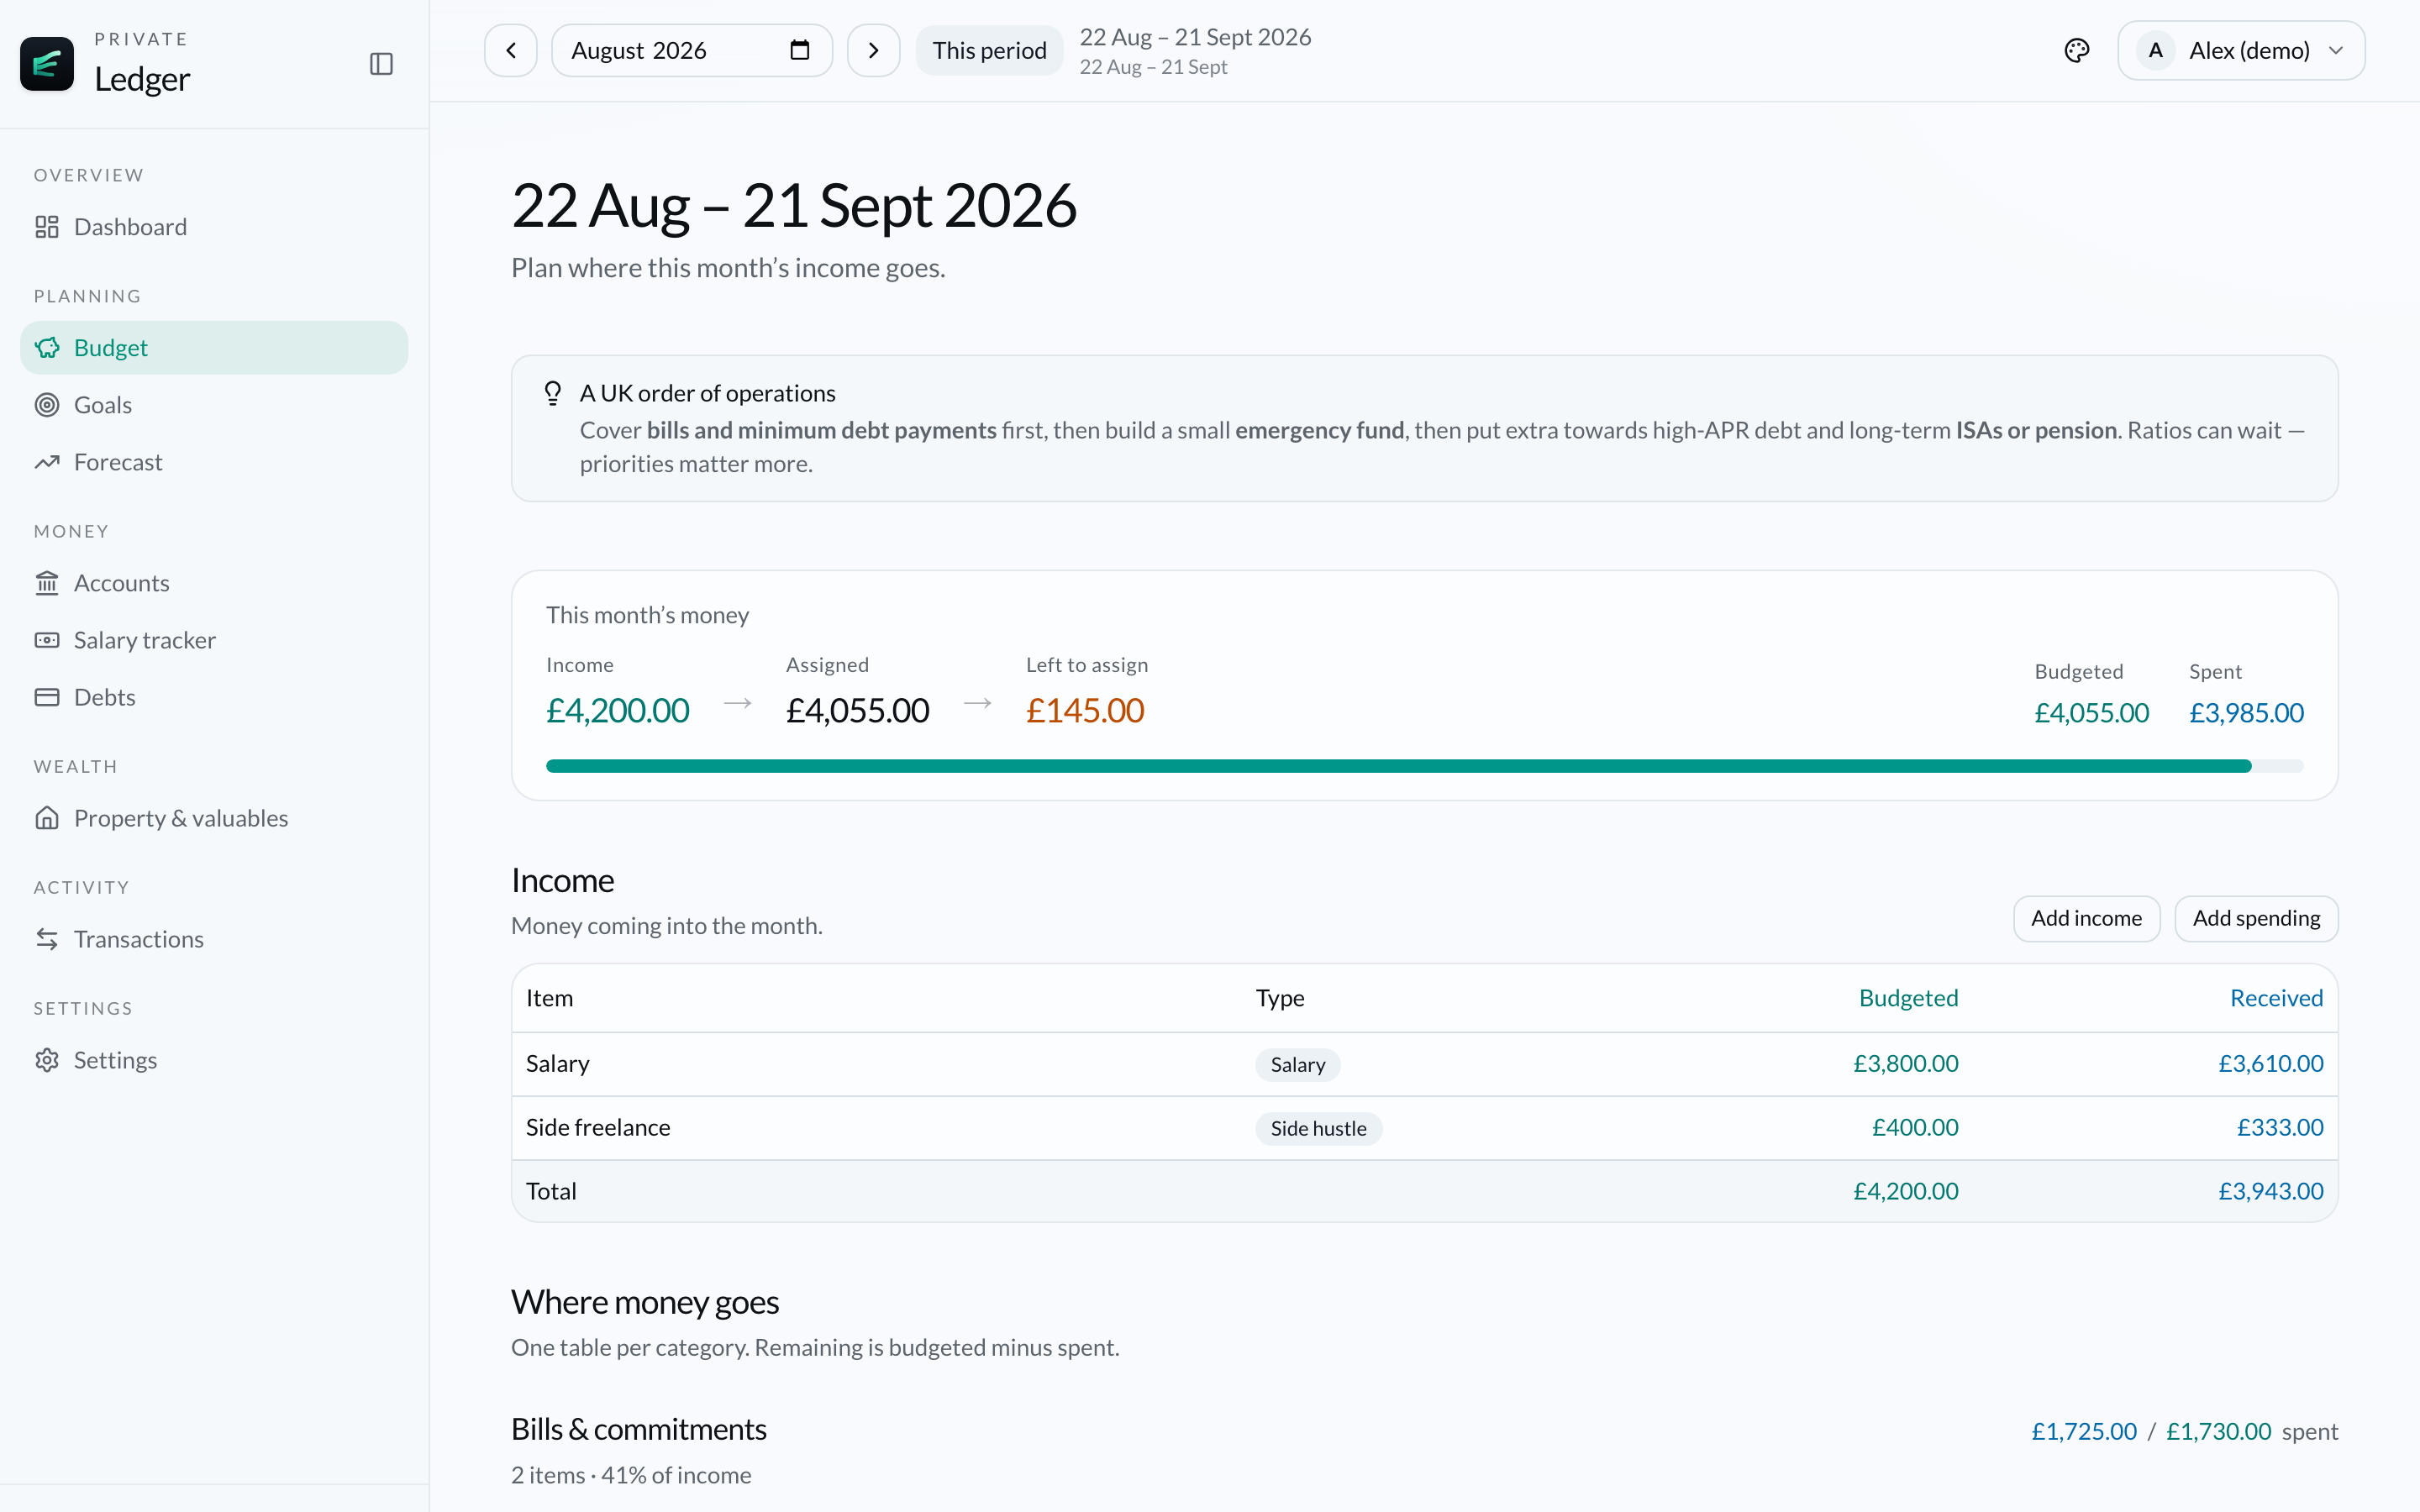Open the Accounts page
This screenshot has height=1512, width=2420.
click(214, 583)
